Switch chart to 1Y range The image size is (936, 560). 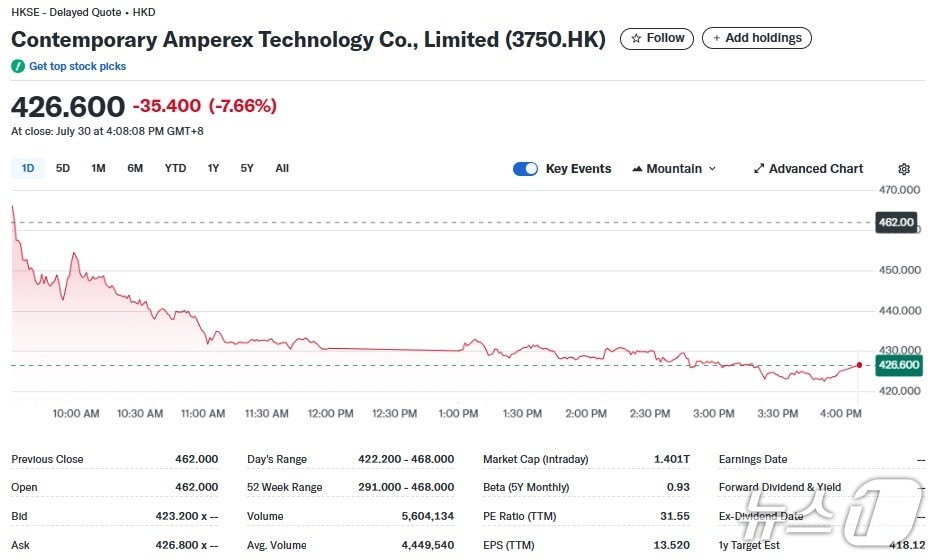(x=213, y=168)
